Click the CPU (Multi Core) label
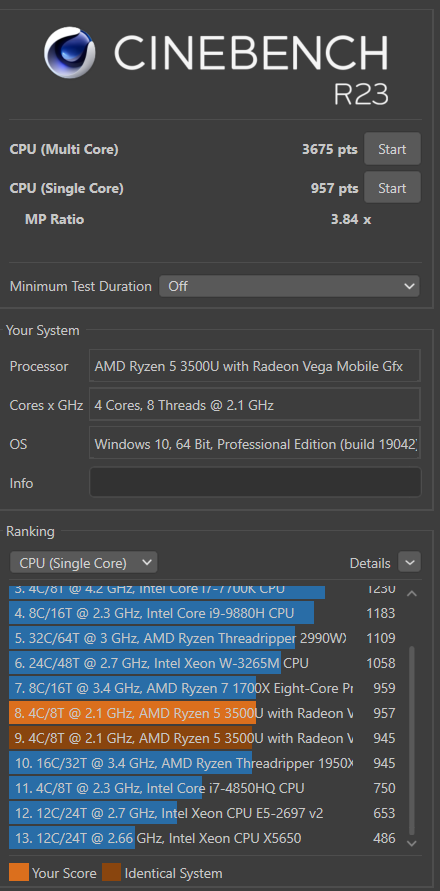This screenshot has height=891, width=440. tap(64, 149)
